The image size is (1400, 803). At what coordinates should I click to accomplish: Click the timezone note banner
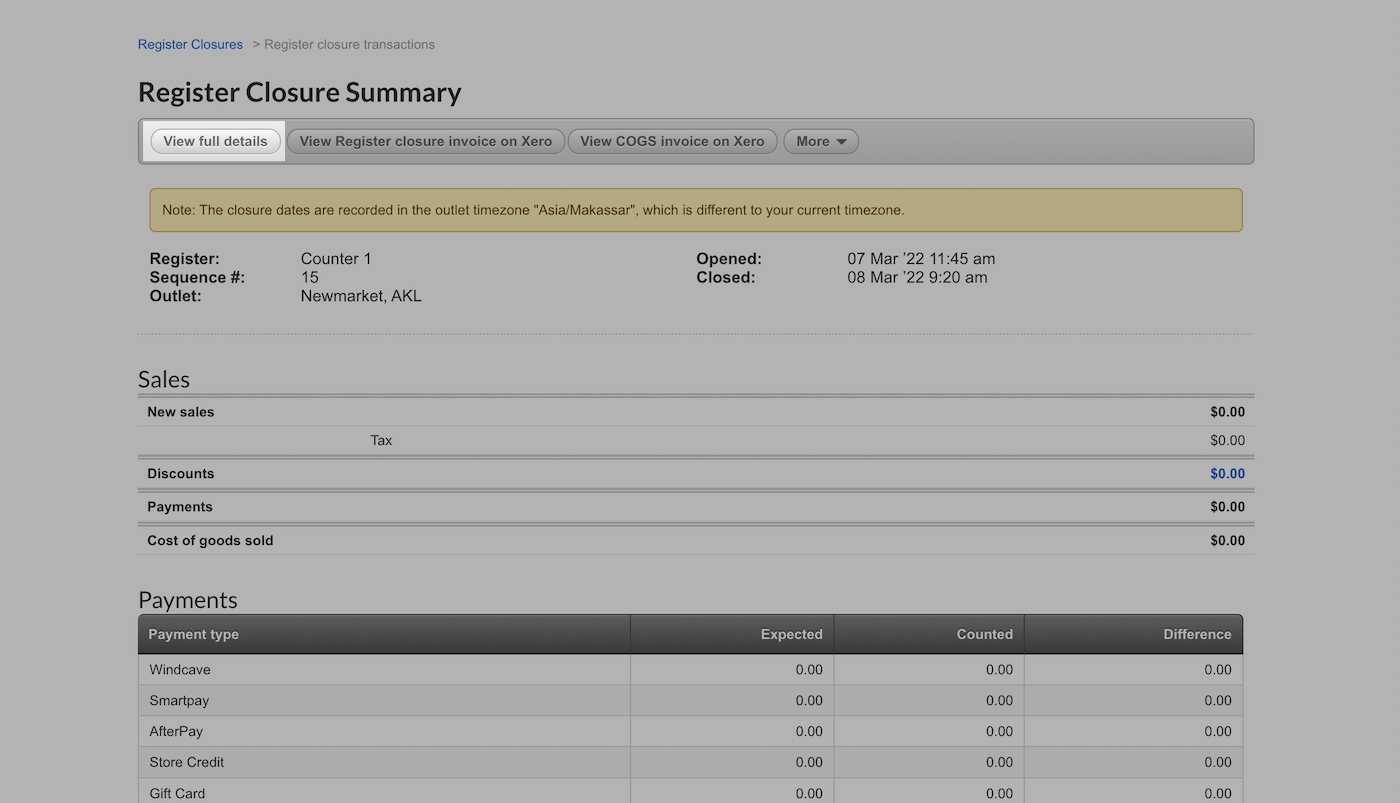pyautogui.click(x=695, y=210)
